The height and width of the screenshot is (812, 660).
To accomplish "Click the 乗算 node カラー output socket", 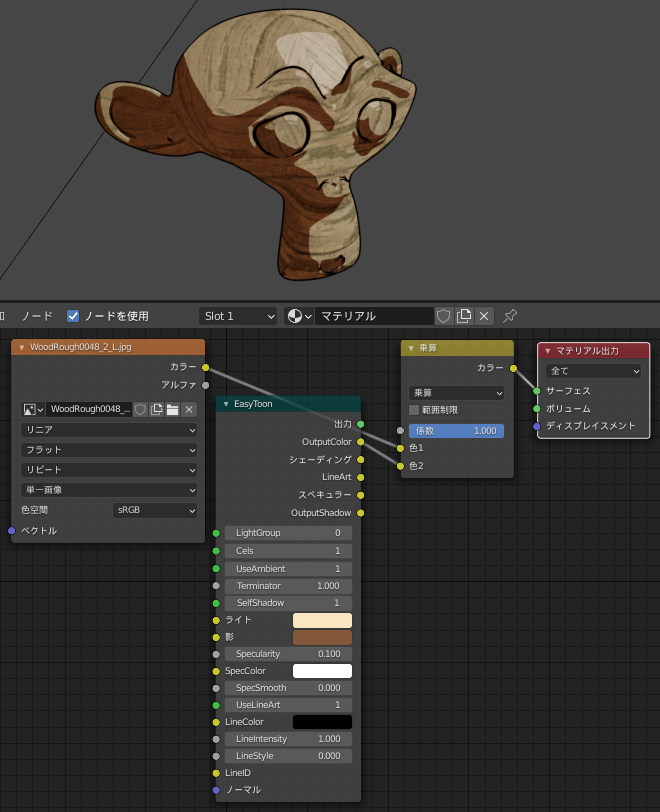I will [513, 368].
